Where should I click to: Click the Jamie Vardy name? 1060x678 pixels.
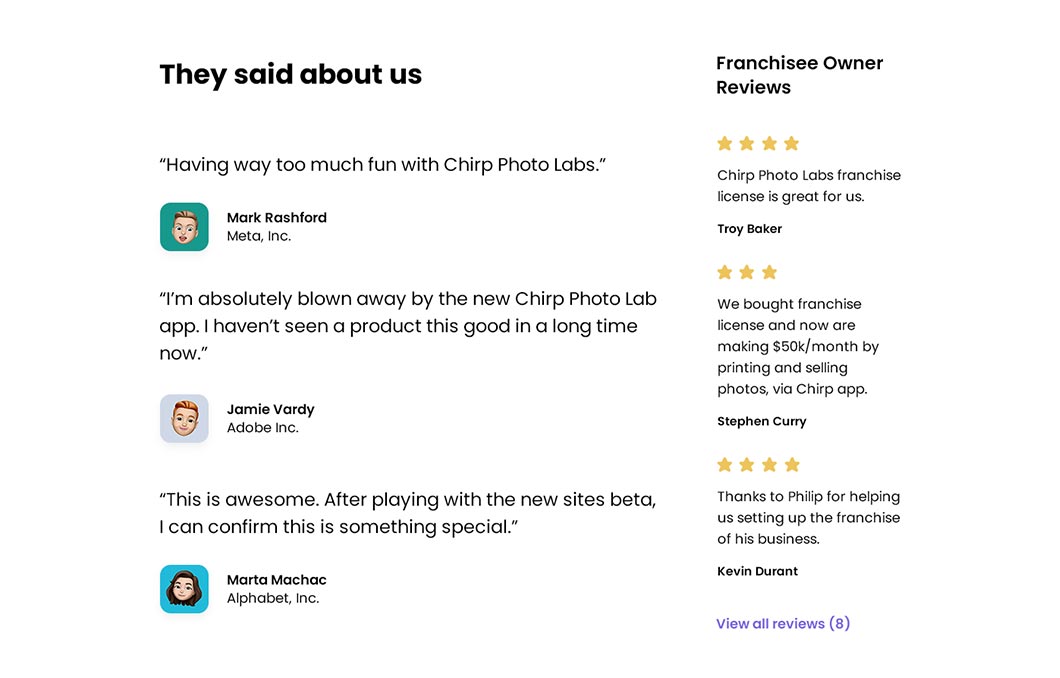(x=270, y=409)
